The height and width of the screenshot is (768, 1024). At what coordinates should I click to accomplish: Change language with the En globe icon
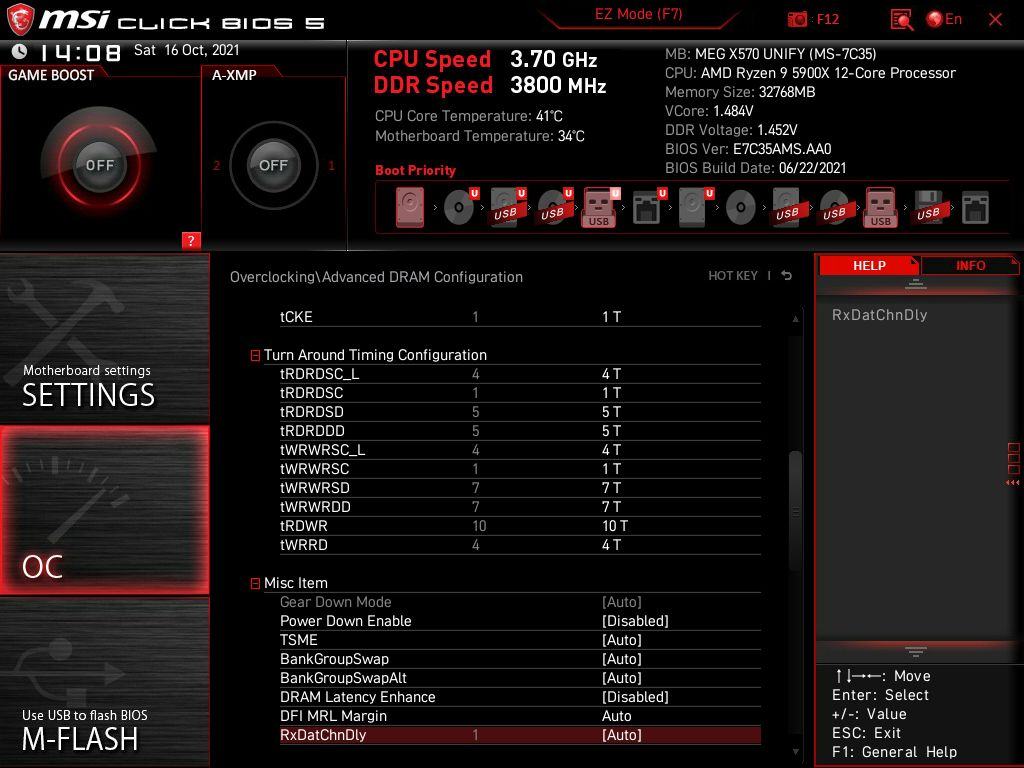point(944,19)
